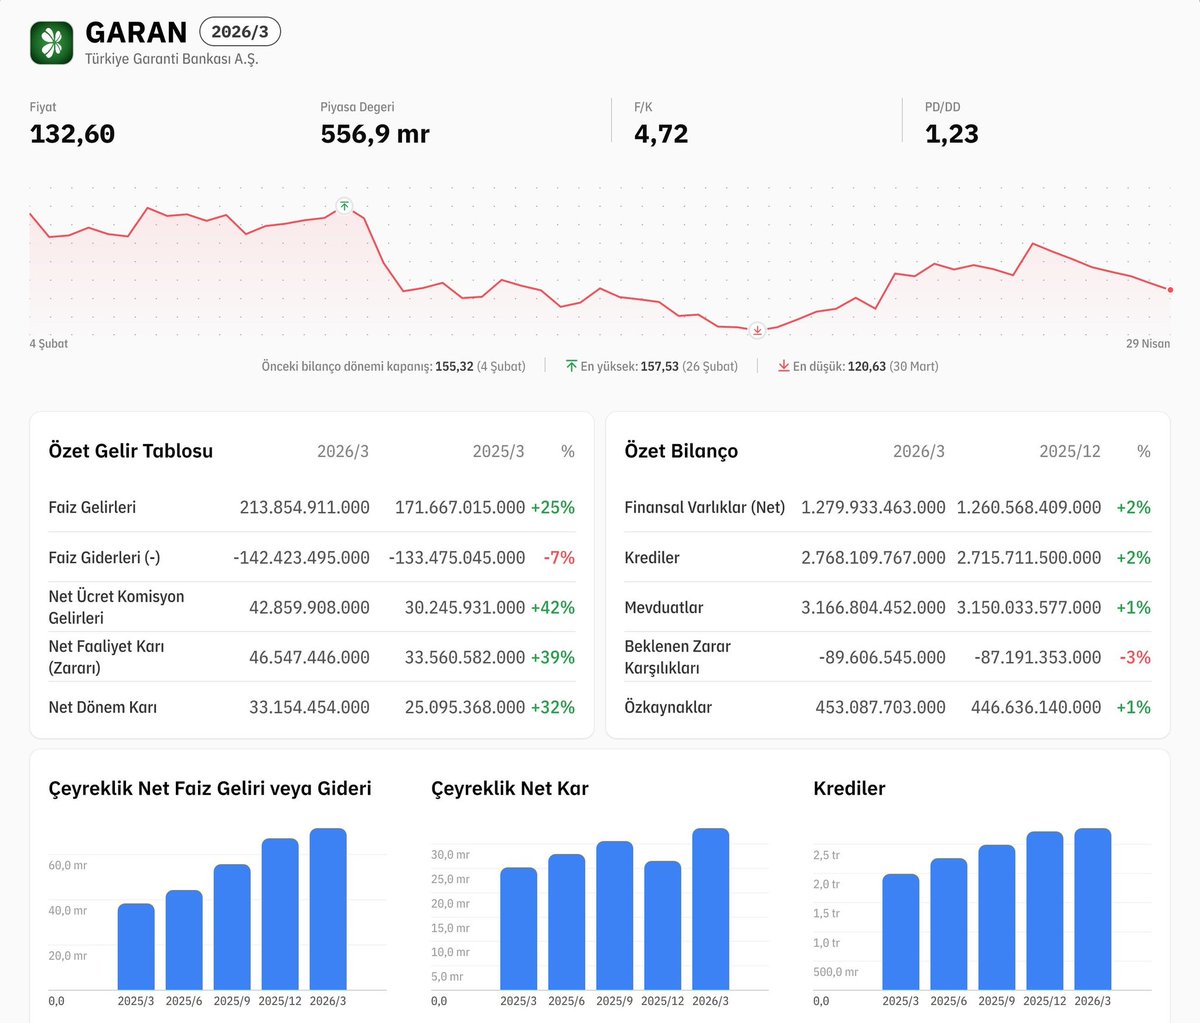Click the 2025/12 balance sheet column header
1200x1023 pixels.
coord(1069,451)
